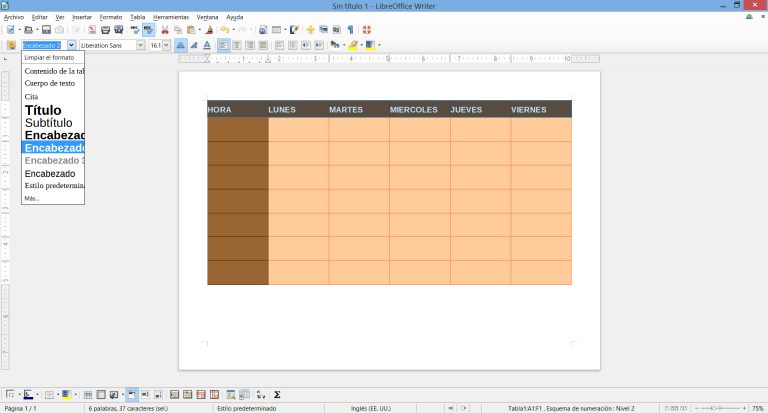Viewport: 768px width, 413px height.
Task: Click the highlighting color button
Action: (353, 45)
